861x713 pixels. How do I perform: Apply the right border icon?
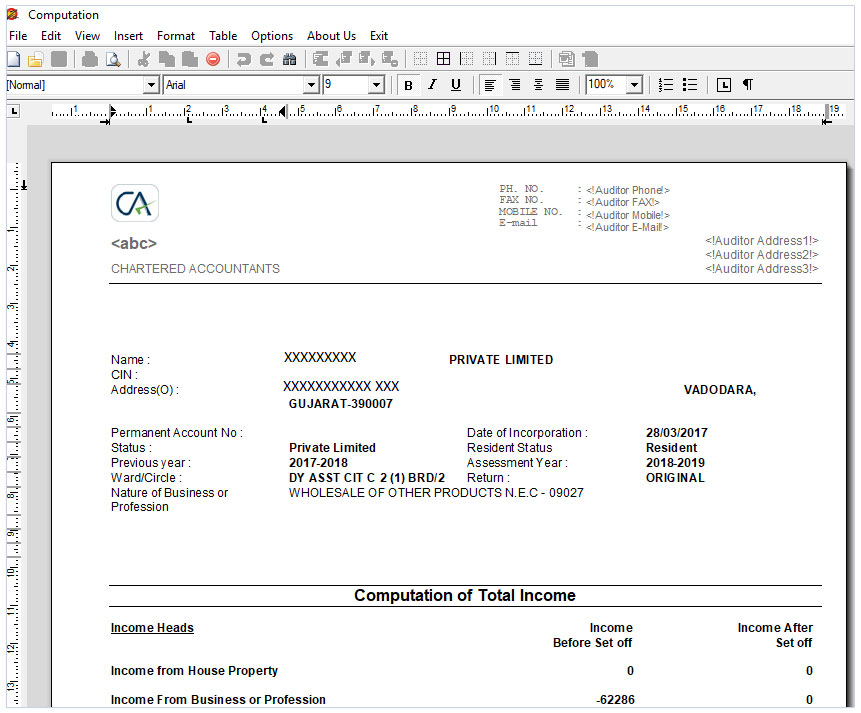pos(489,59)
